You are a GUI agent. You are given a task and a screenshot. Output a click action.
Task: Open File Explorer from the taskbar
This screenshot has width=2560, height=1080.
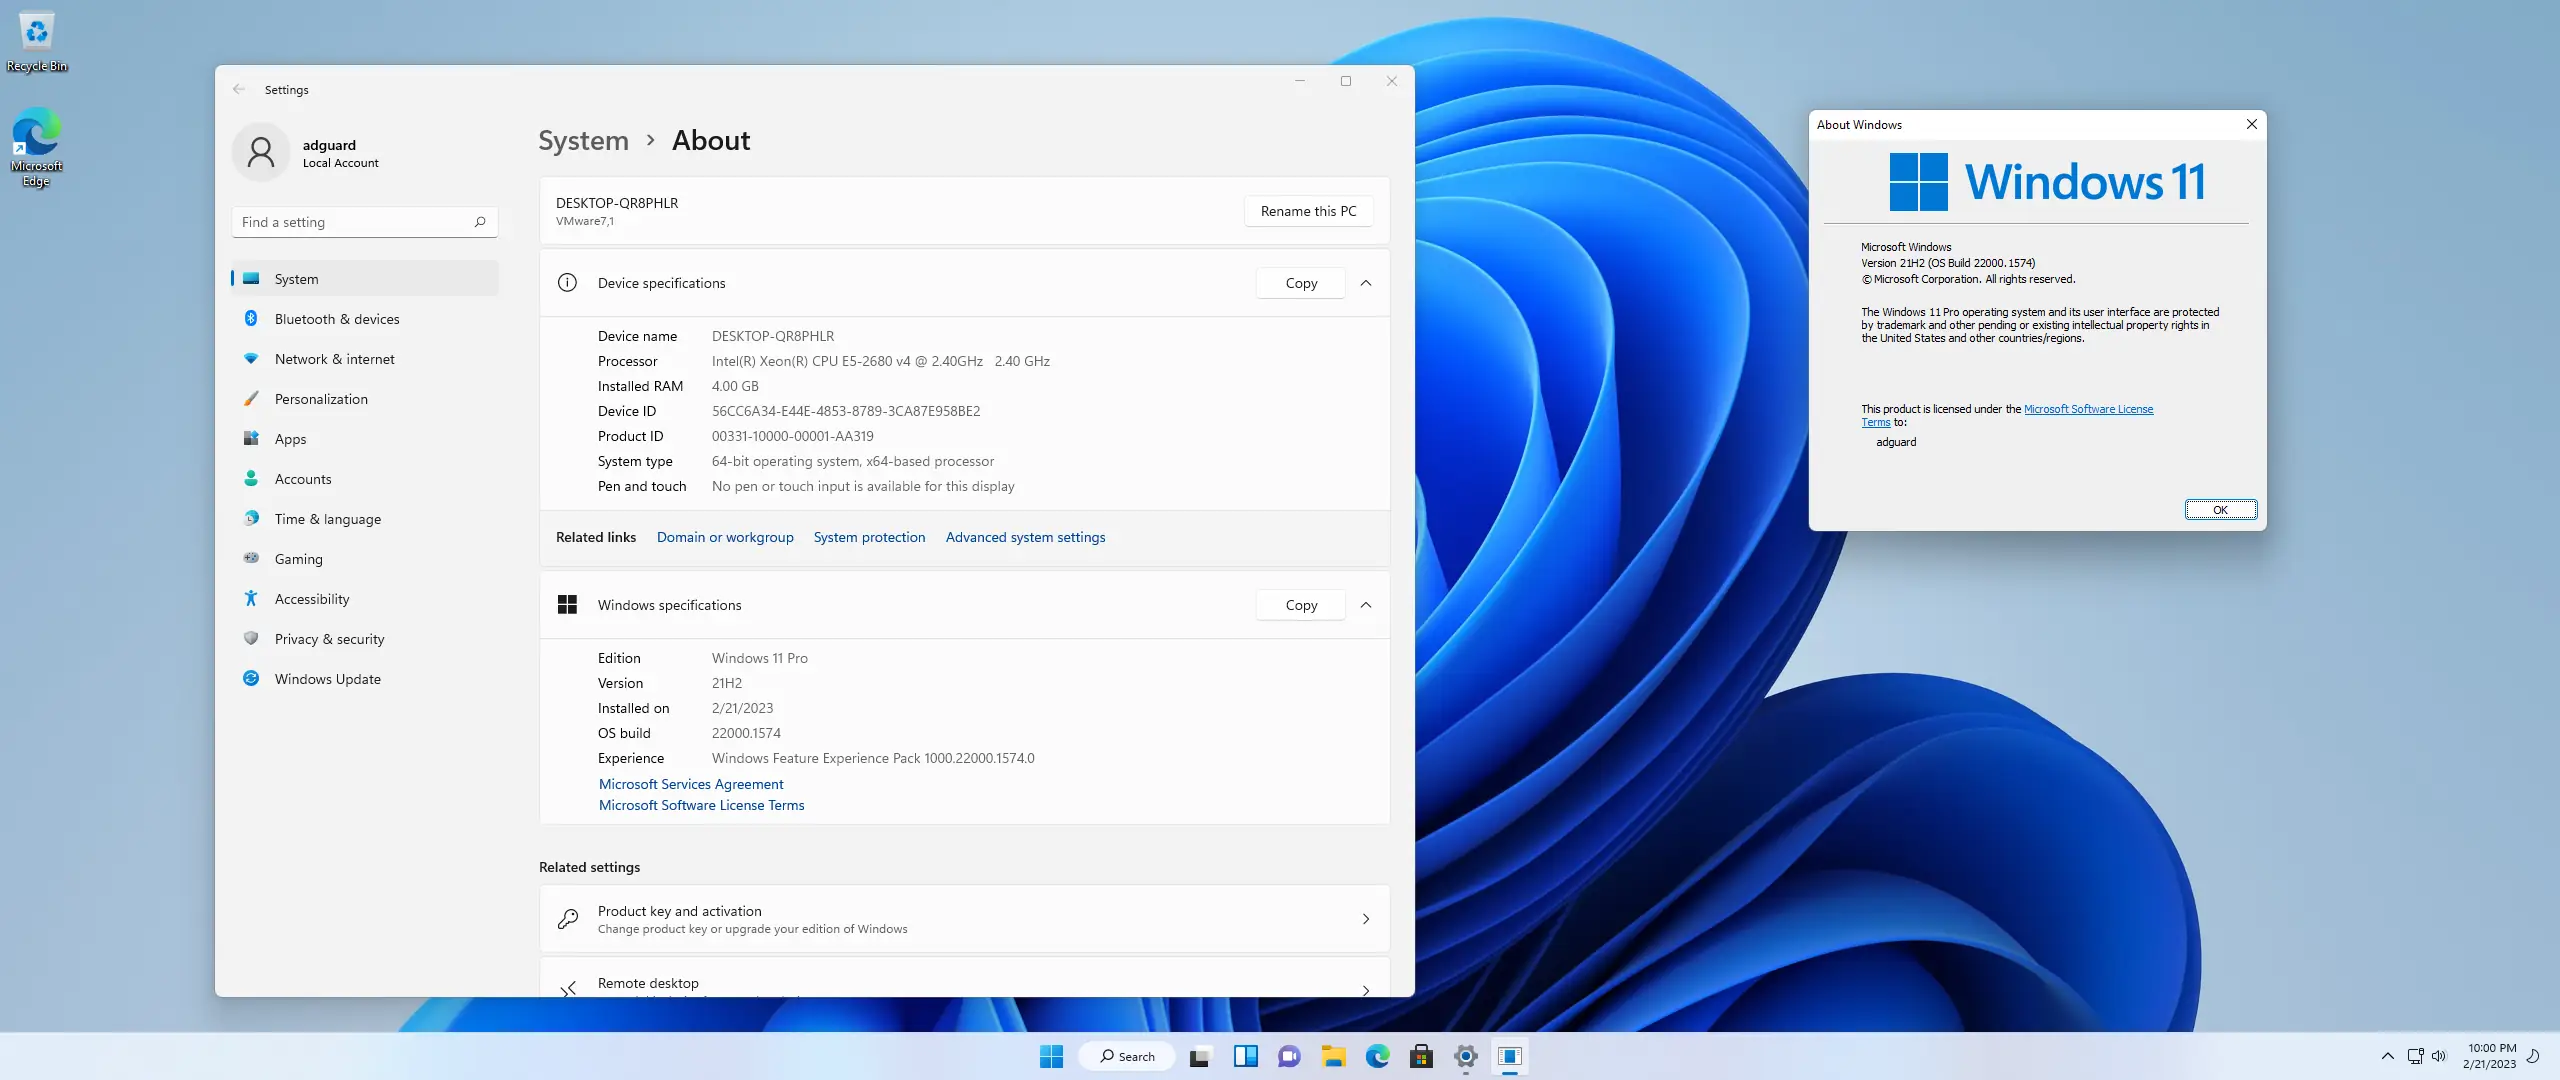pyautogui.click(x=1333, y=1056)
